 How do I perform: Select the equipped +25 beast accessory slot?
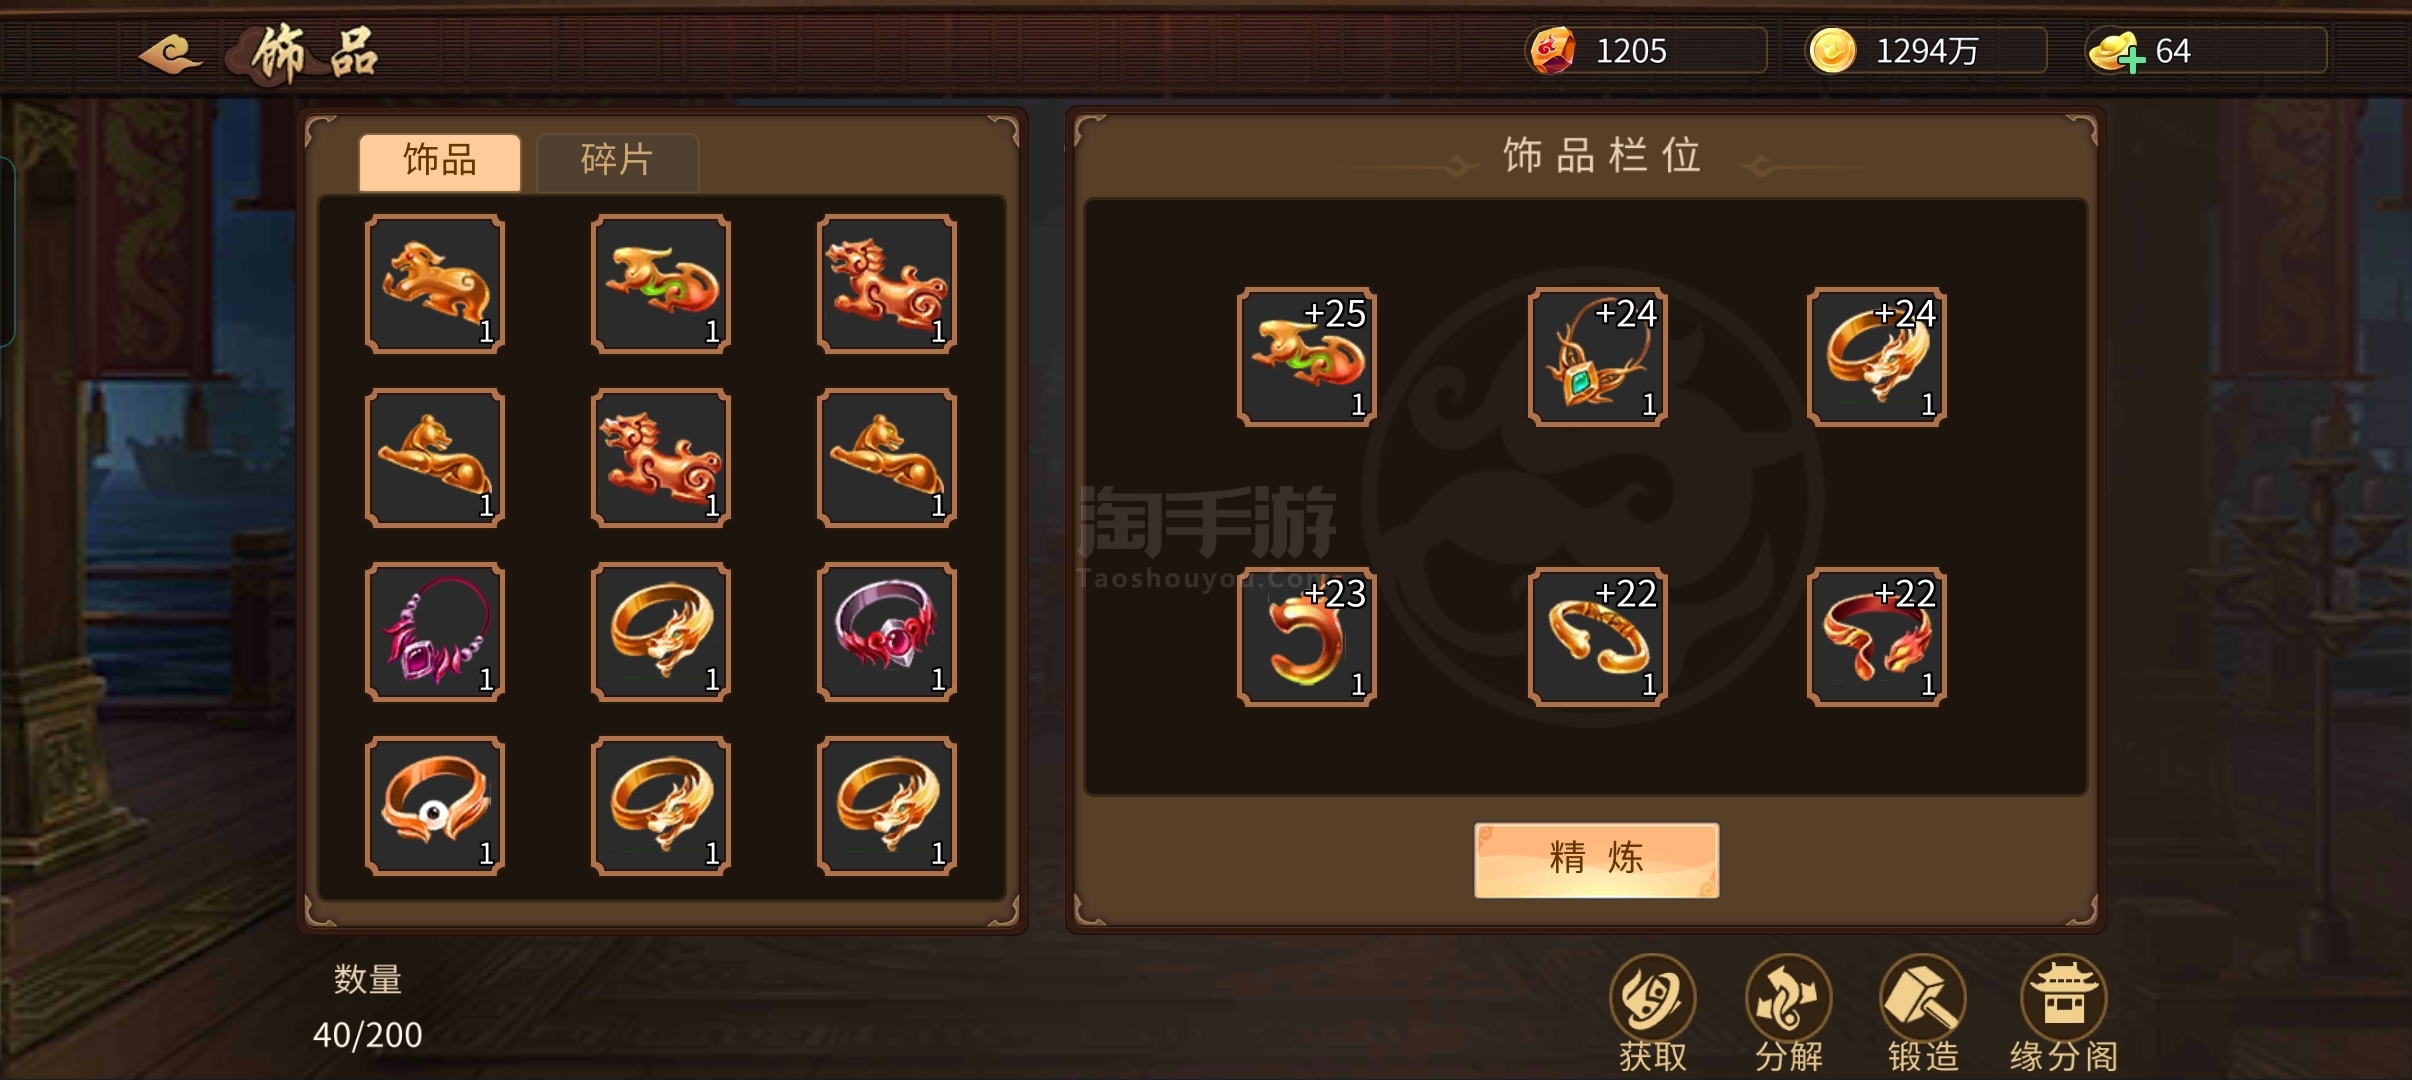[x=1306, y=357]
